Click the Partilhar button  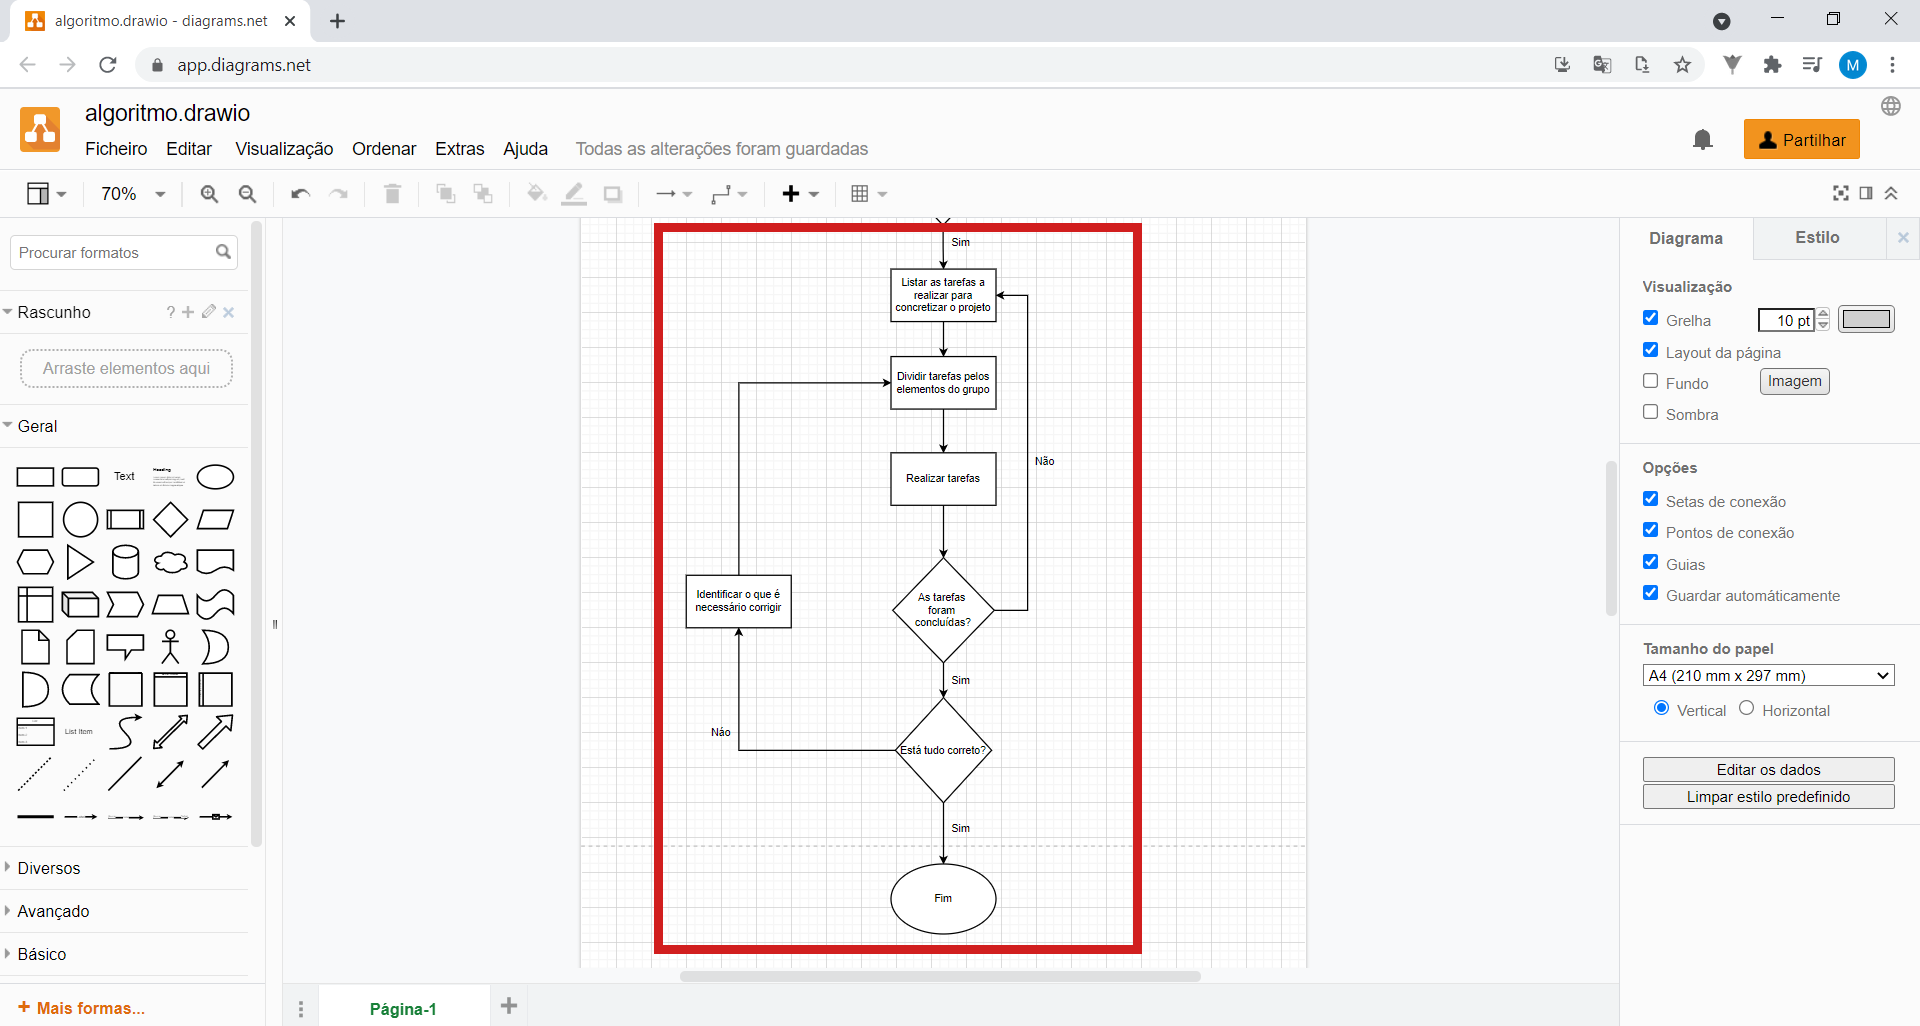(x=1802, y=140)
